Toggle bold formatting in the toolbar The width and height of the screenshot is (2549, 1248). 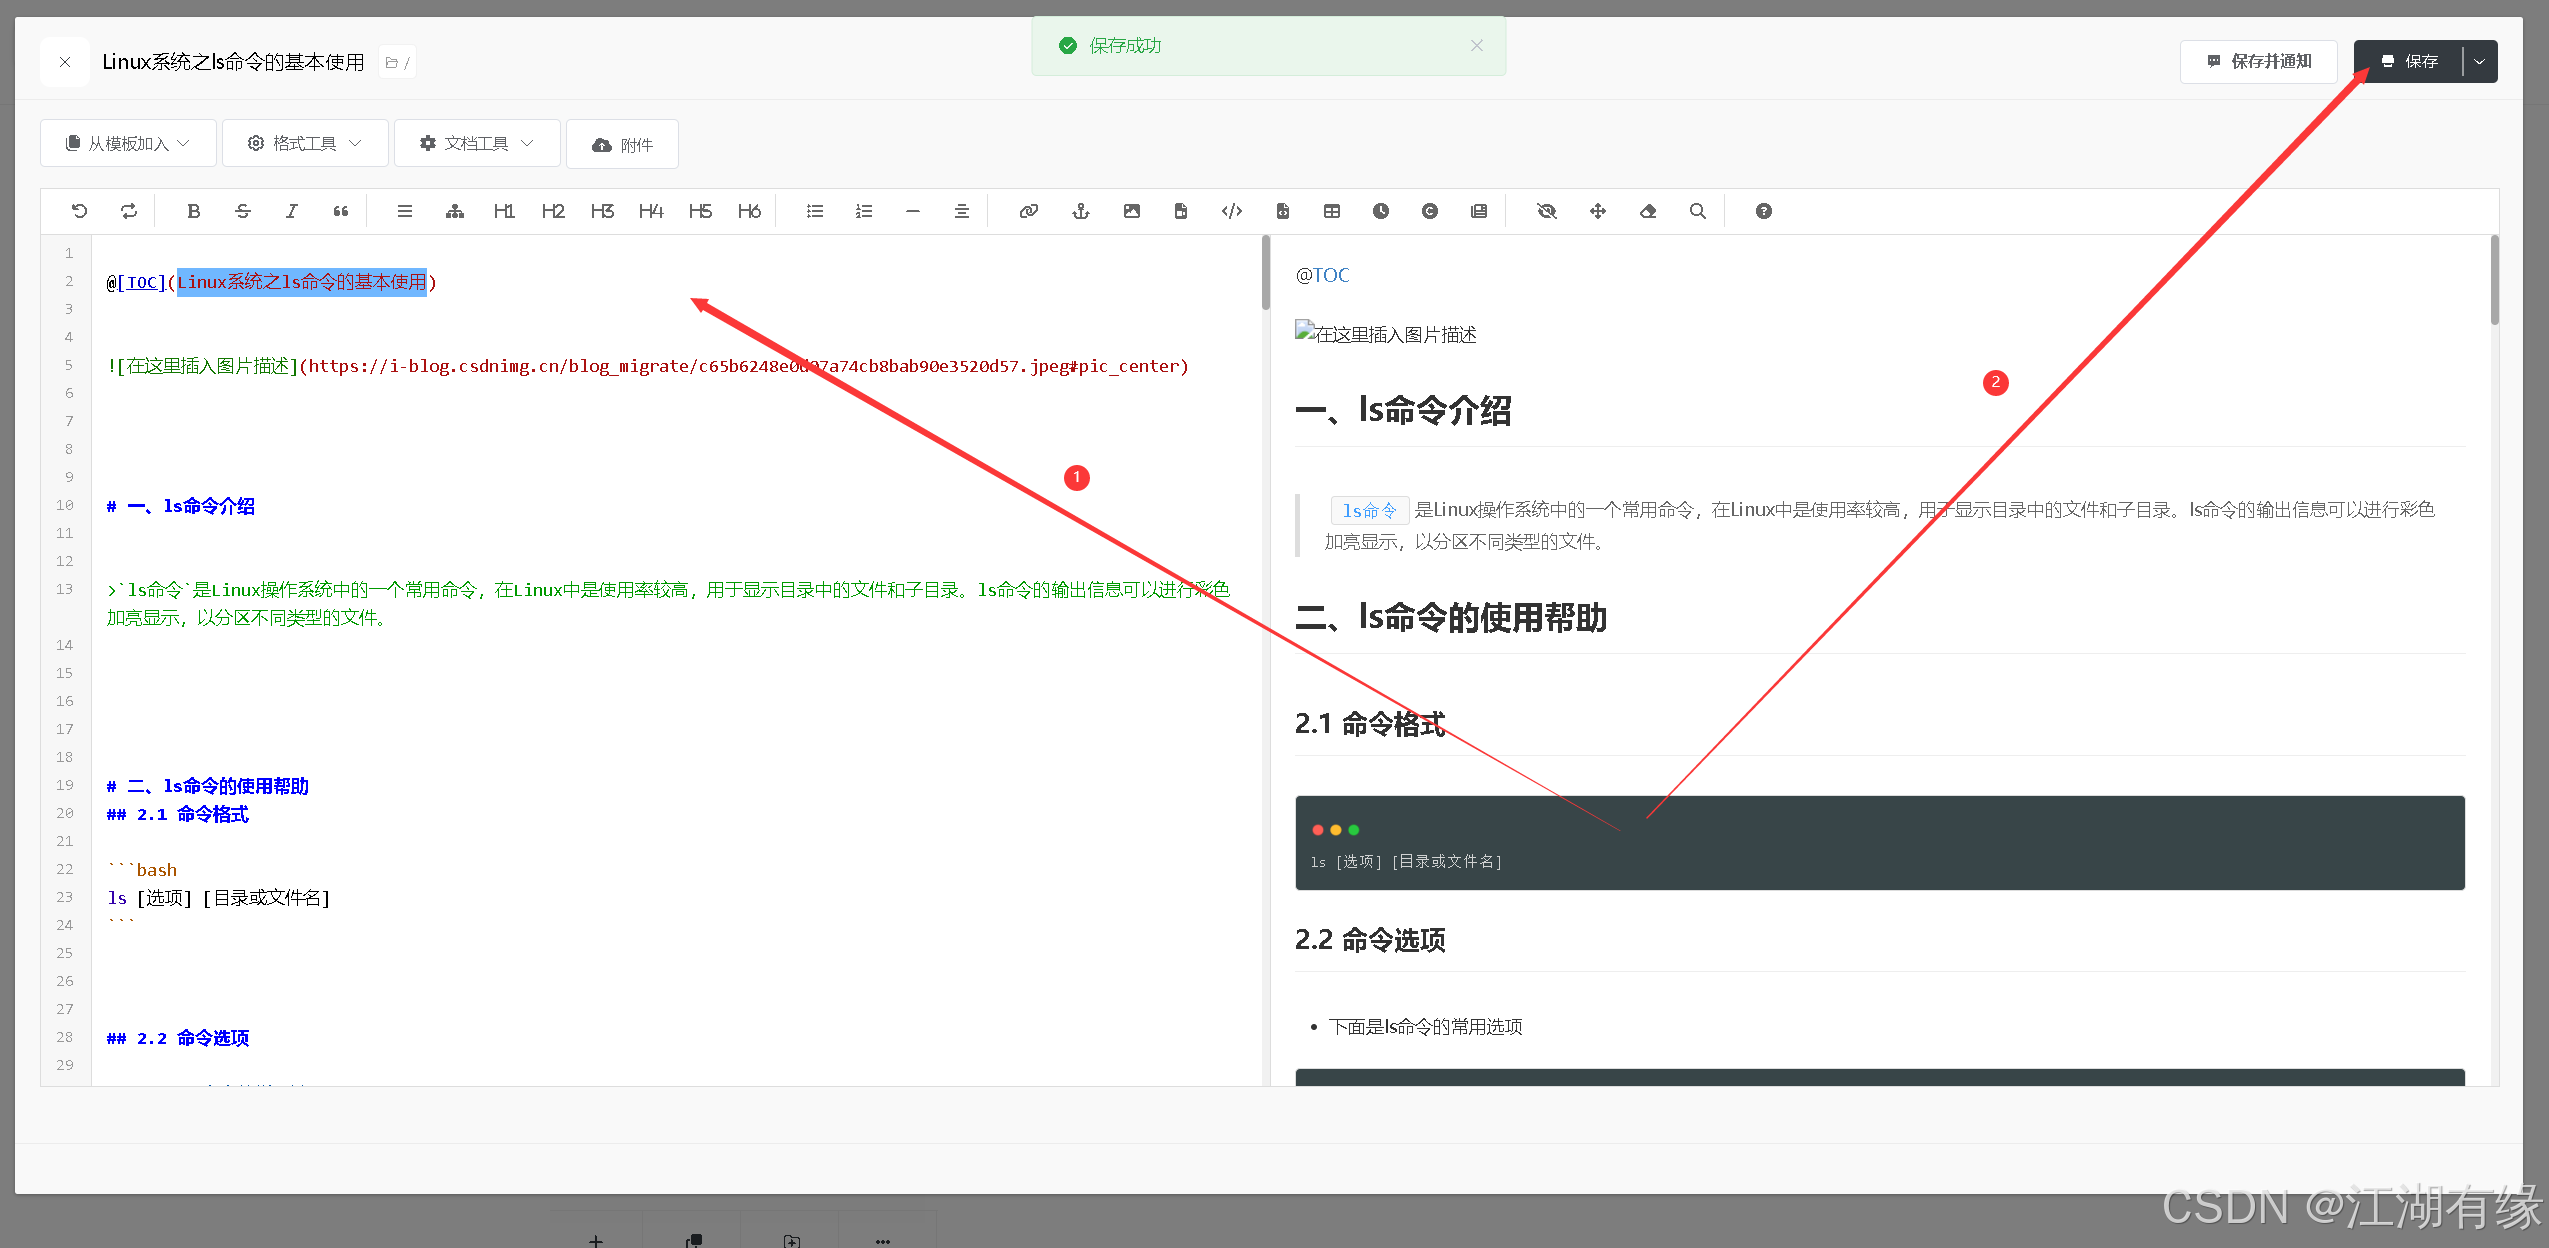pos(194,211)
